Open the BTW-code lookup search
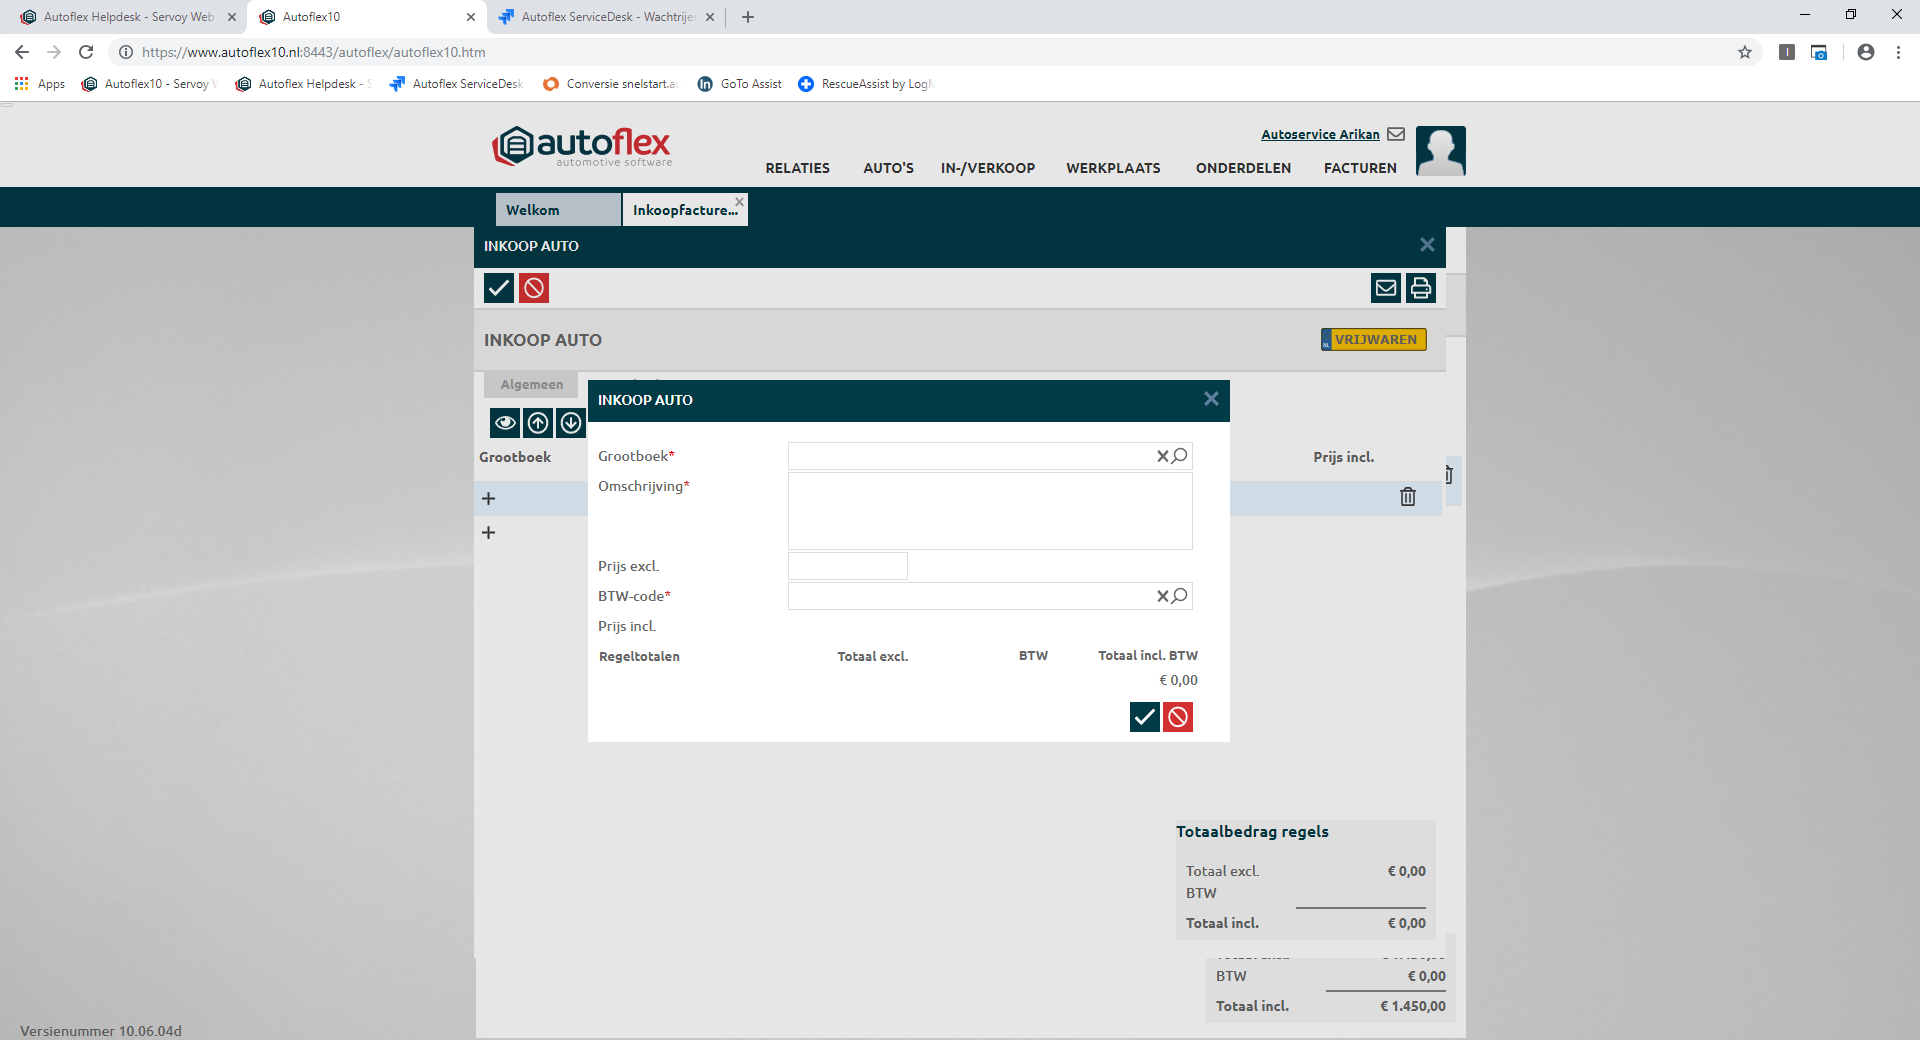 pyautogui.click(x=1180, y=596)
